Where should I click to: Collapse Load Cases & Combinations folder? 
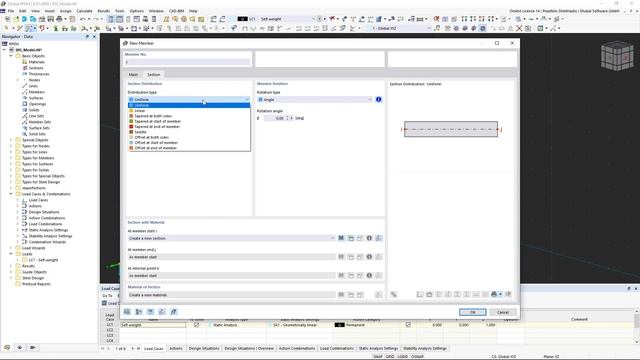(11, 194)
